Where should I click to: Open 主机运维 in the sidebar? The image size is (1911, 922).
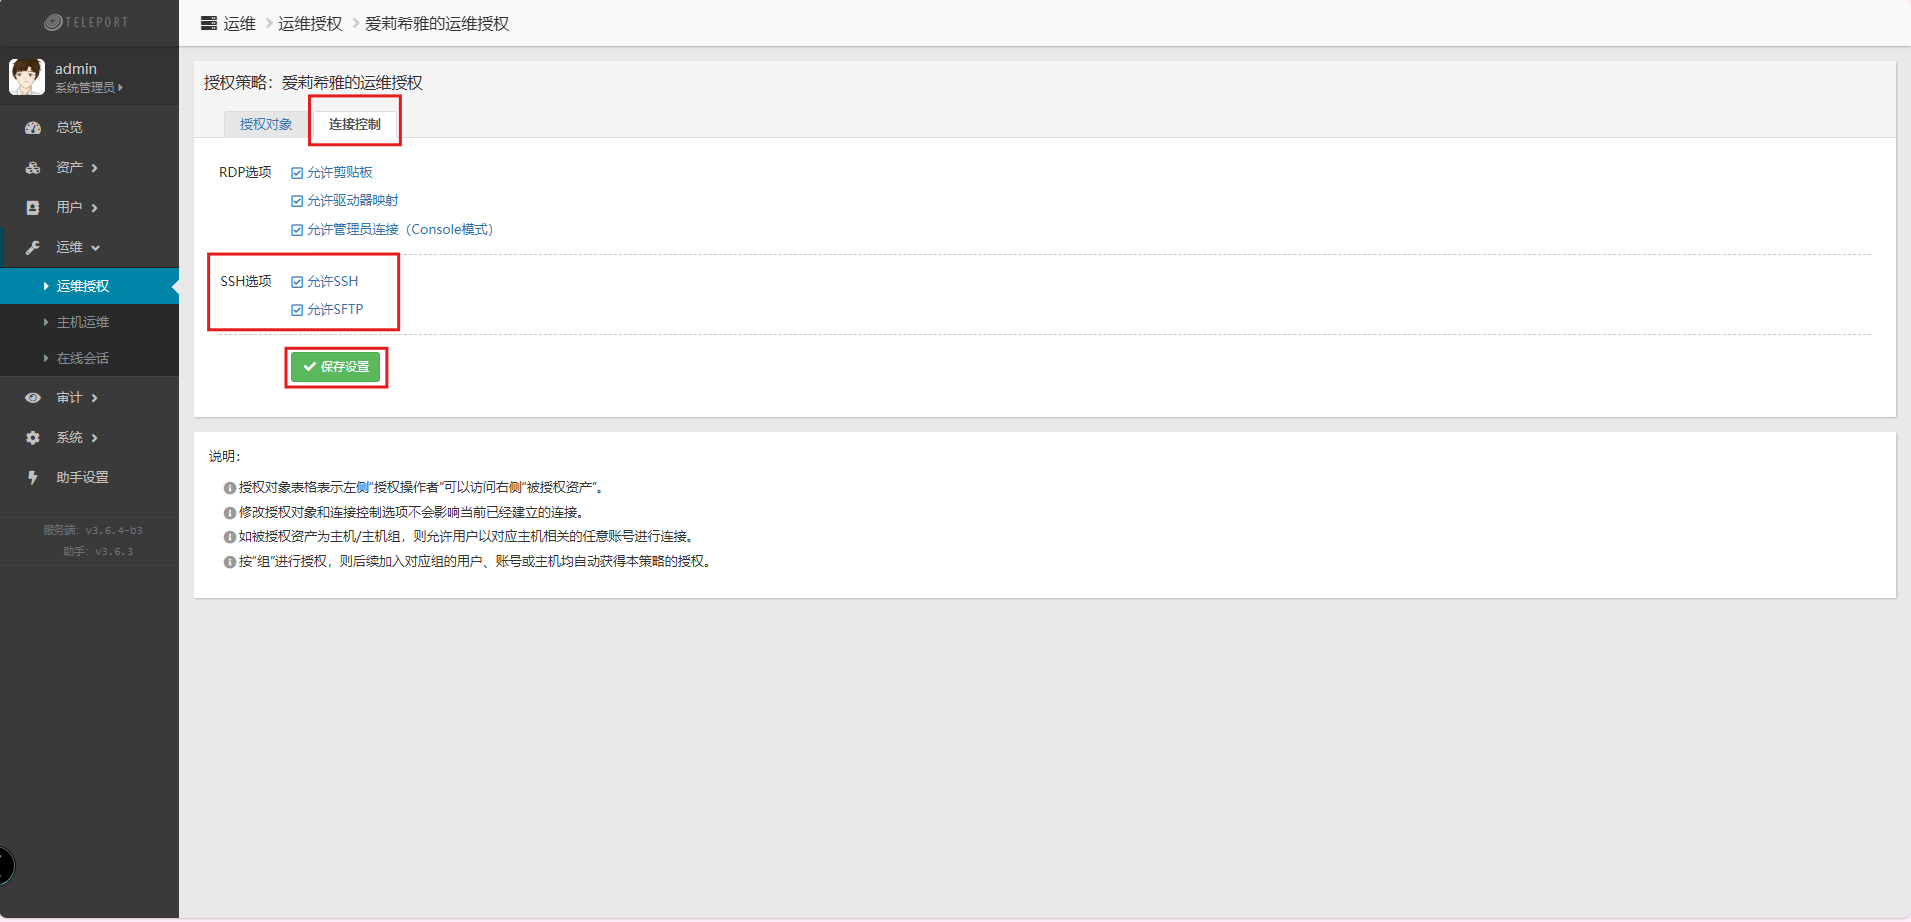coord(83,322)
